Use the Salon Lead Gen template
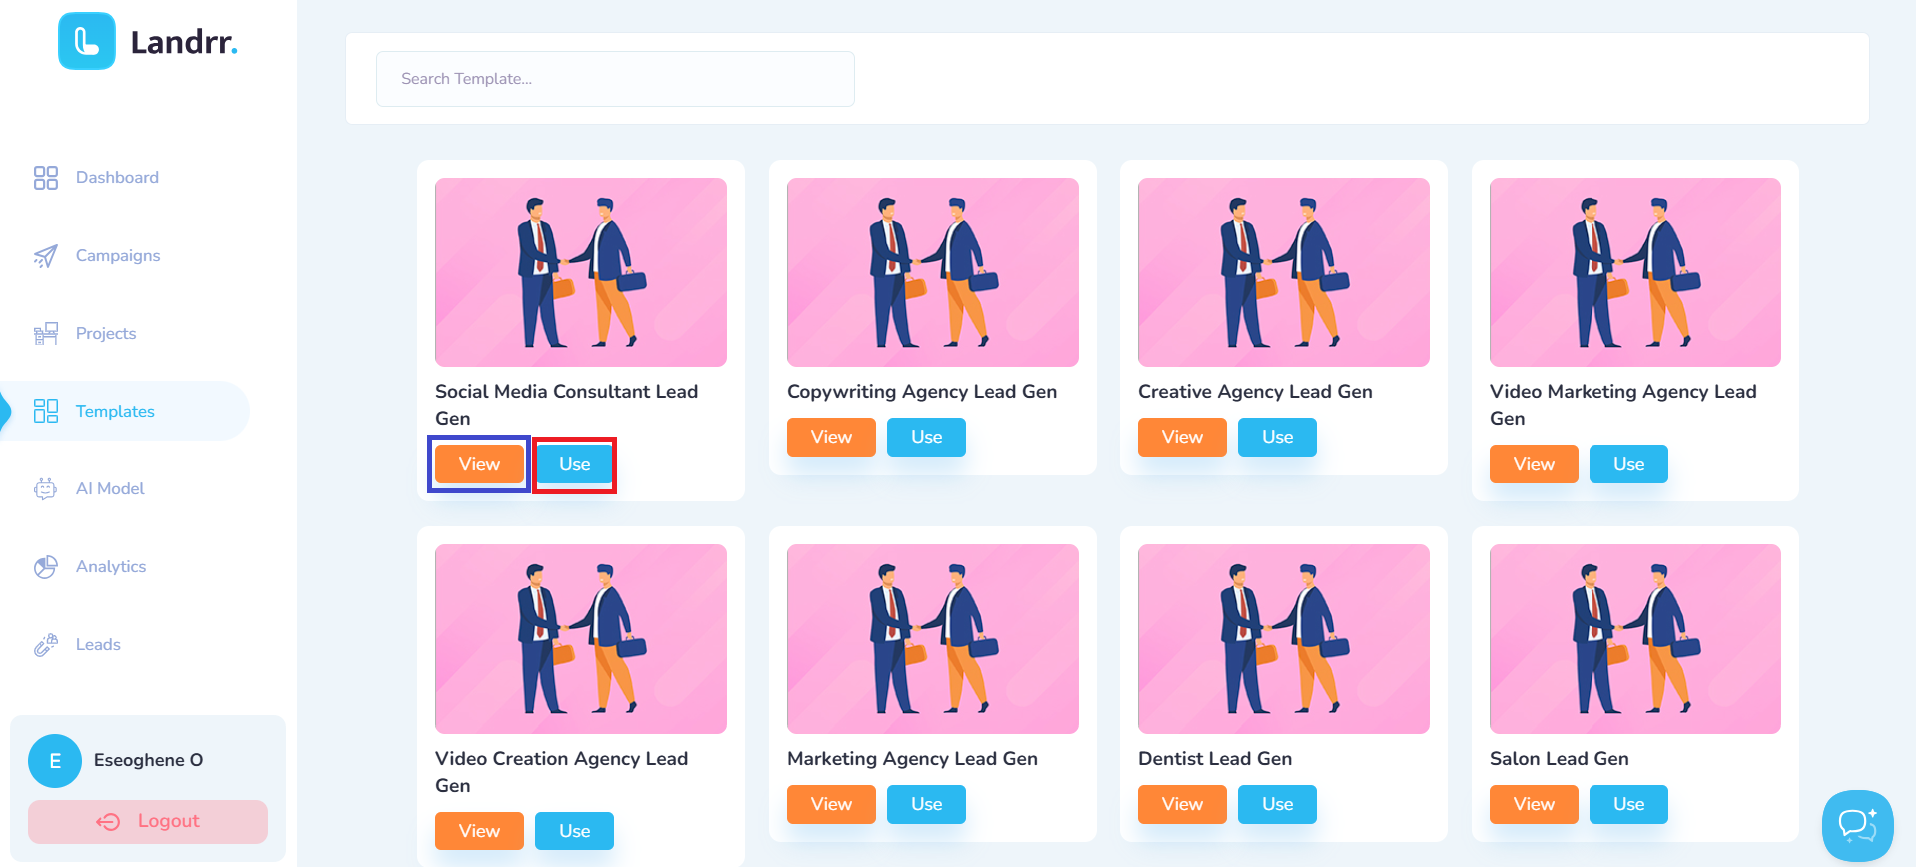 click(x=1628, y=804)
